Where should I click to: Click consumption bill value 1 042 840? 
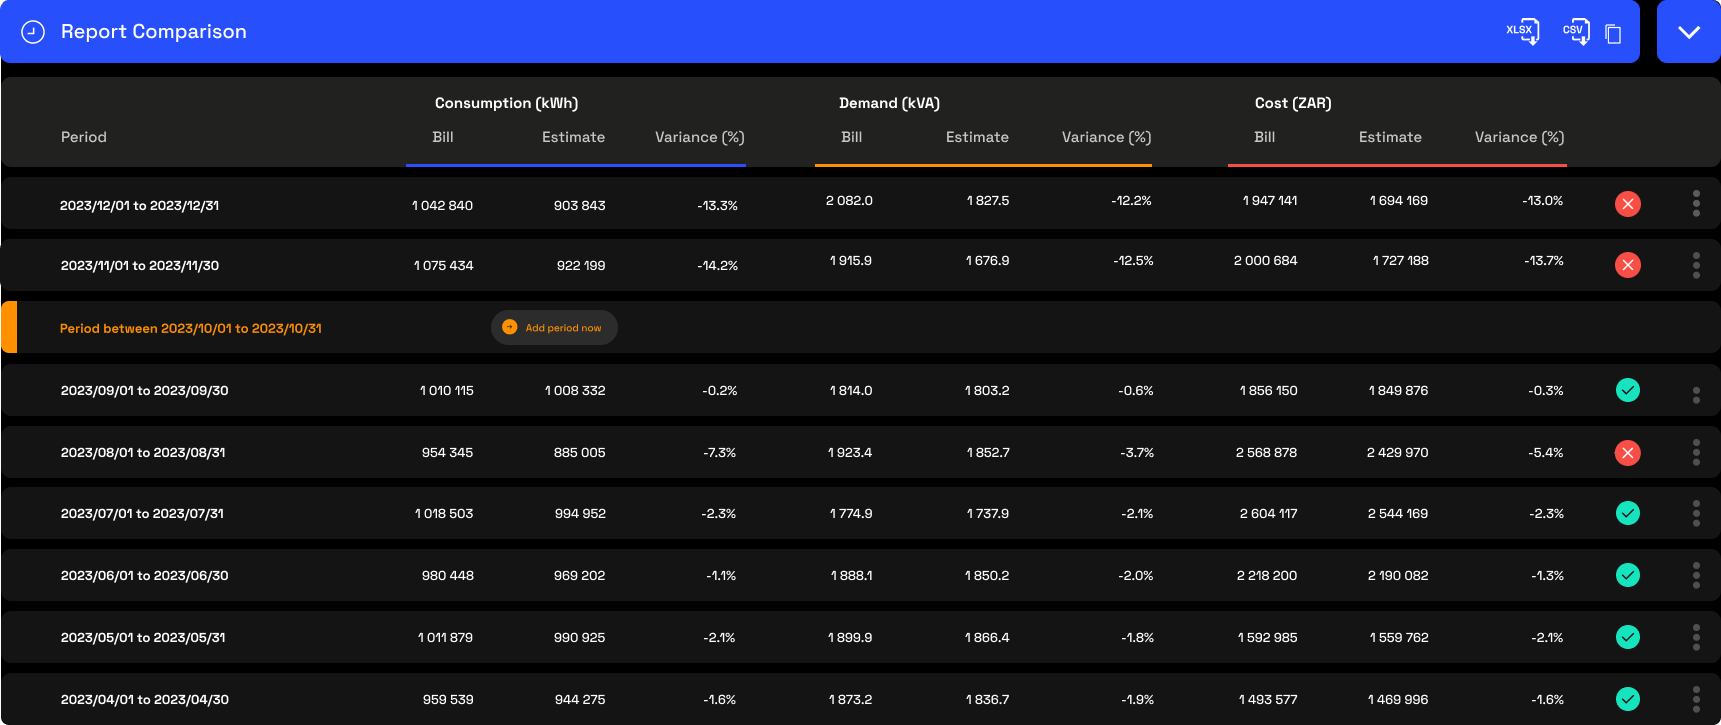(442, 205)
